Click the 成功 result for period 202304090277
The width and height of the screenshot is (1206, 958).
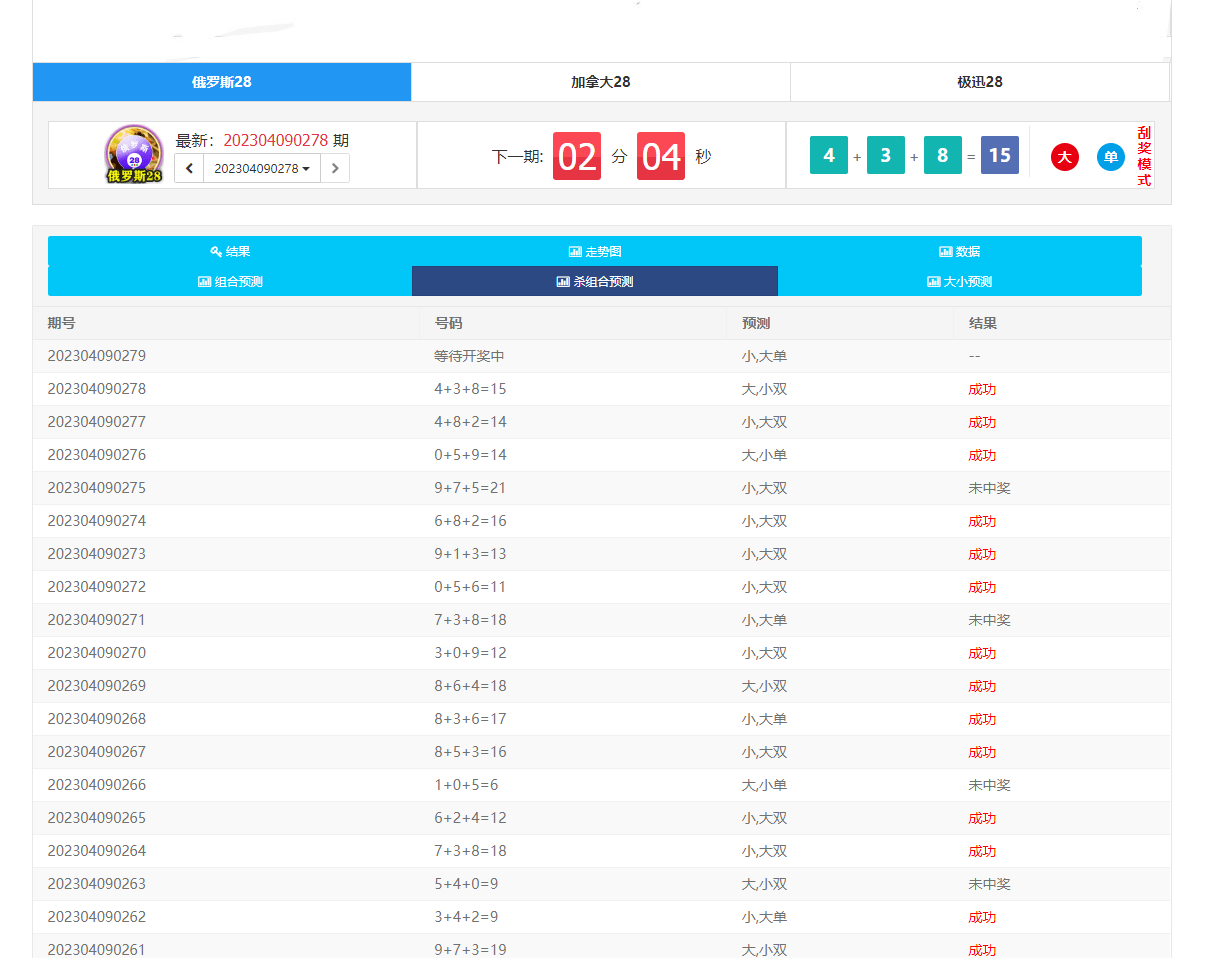982,422
